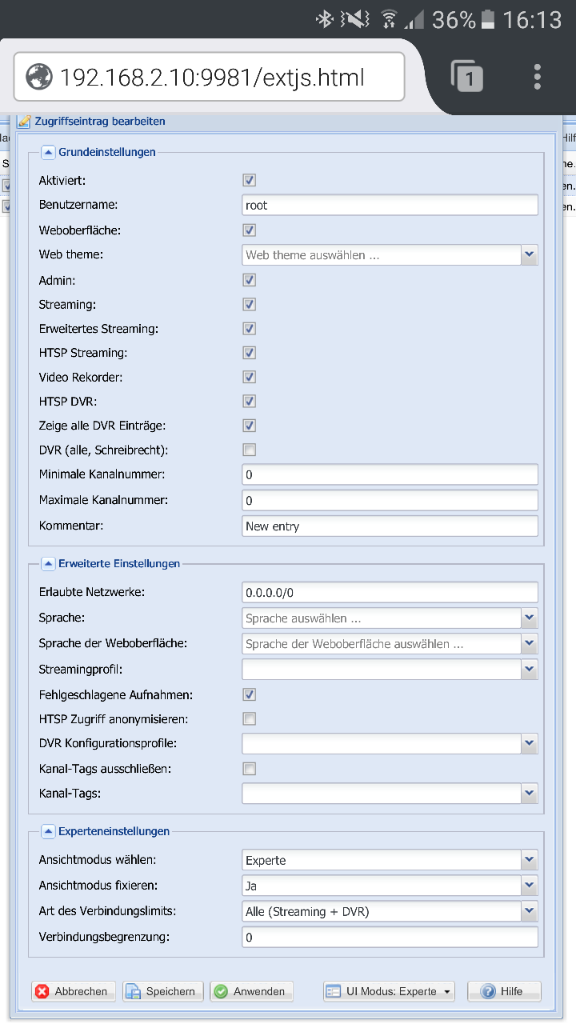The width and height of the screenshot is (576, 1024).
Task: Click the Speichern save button
Action: 163,991
